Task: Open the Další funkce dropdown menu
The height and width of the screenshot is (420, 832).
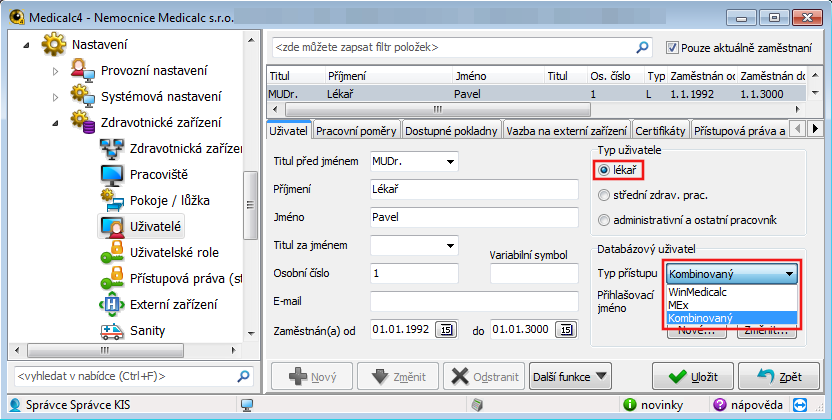Action: [x=570, y=377]
